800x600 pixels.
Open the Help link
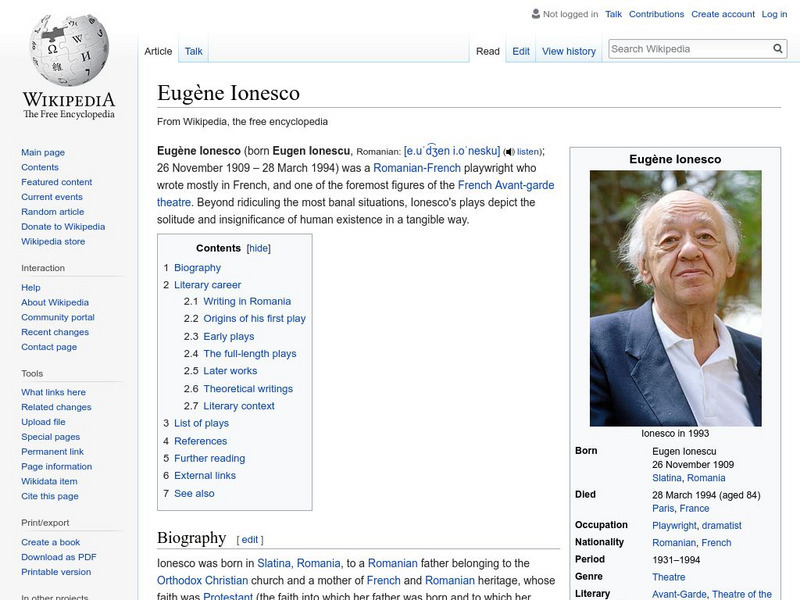tap(31, 287)
